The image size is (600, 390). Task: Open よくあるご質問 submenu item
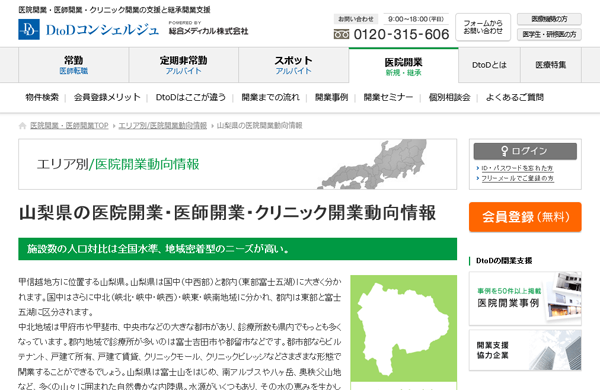click(x=514, y=98)
